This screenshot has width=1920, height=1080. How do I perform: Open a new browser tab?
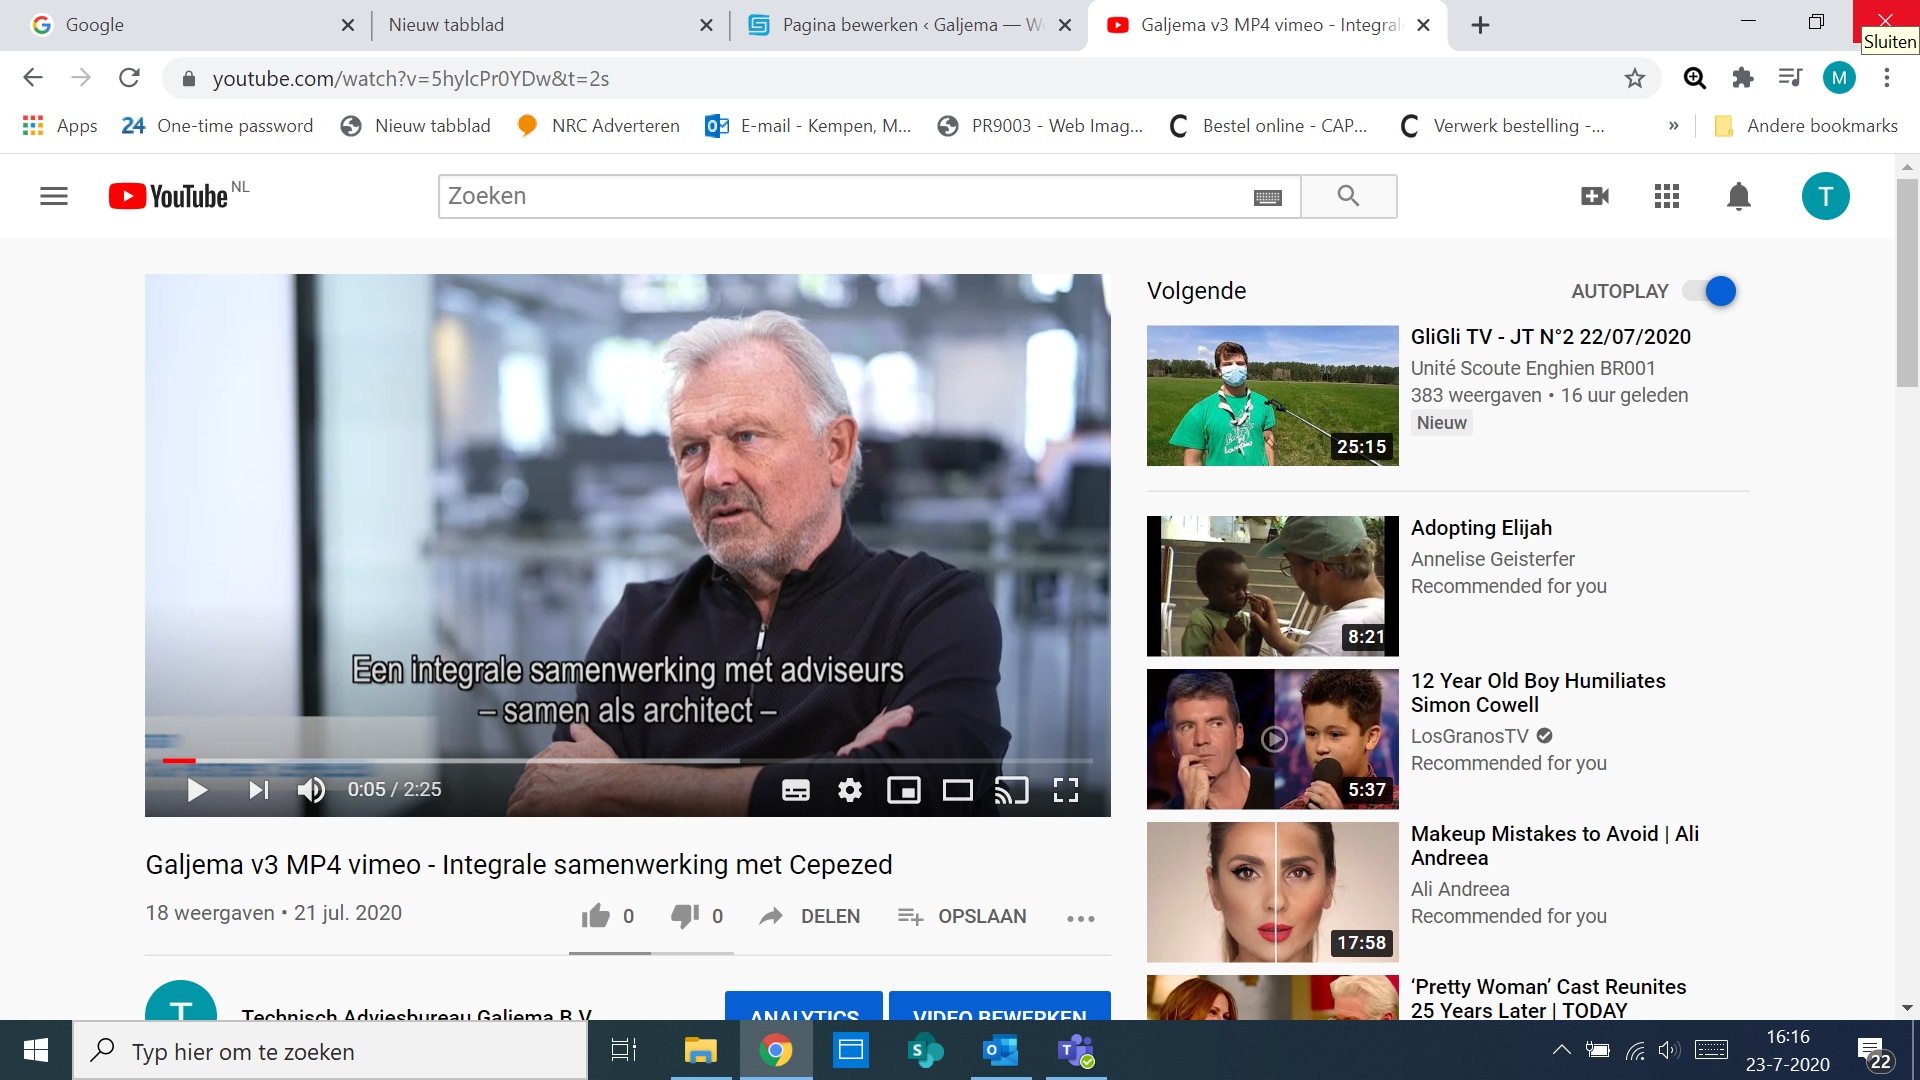point(1481,25)
